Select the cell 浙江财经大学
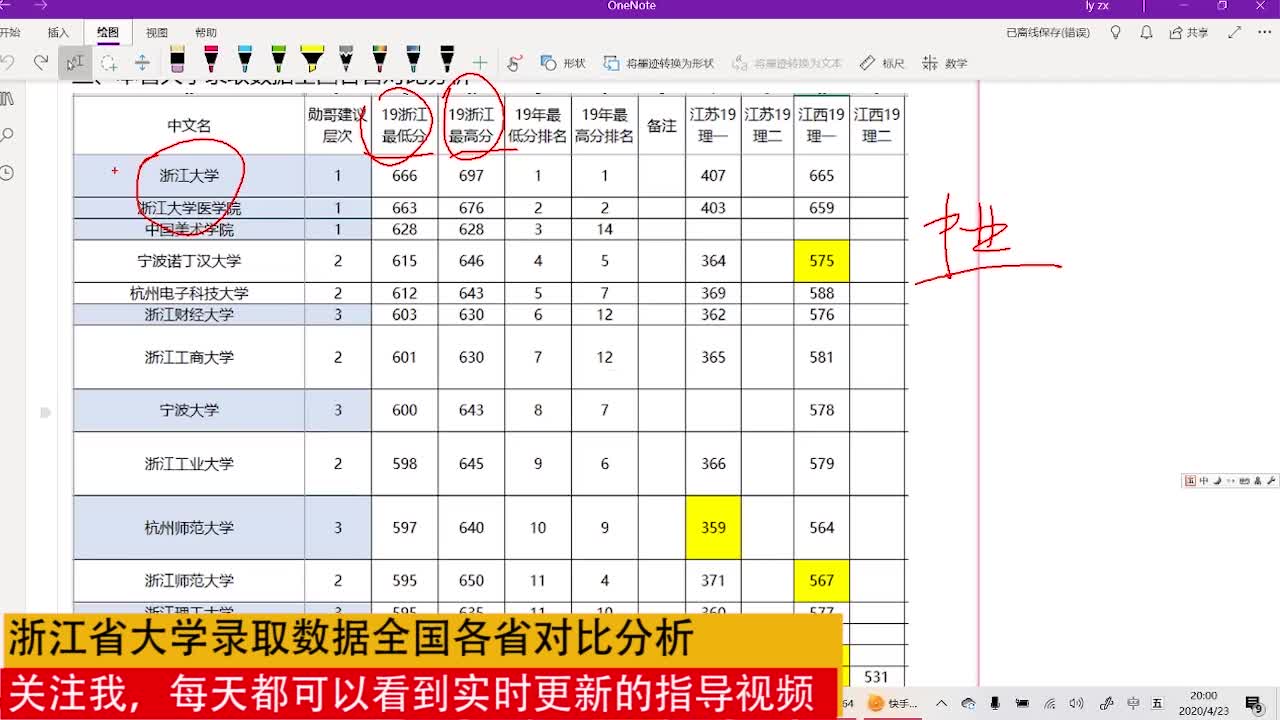The width and height of the screenshot is (1280, 720). [189, 314]
